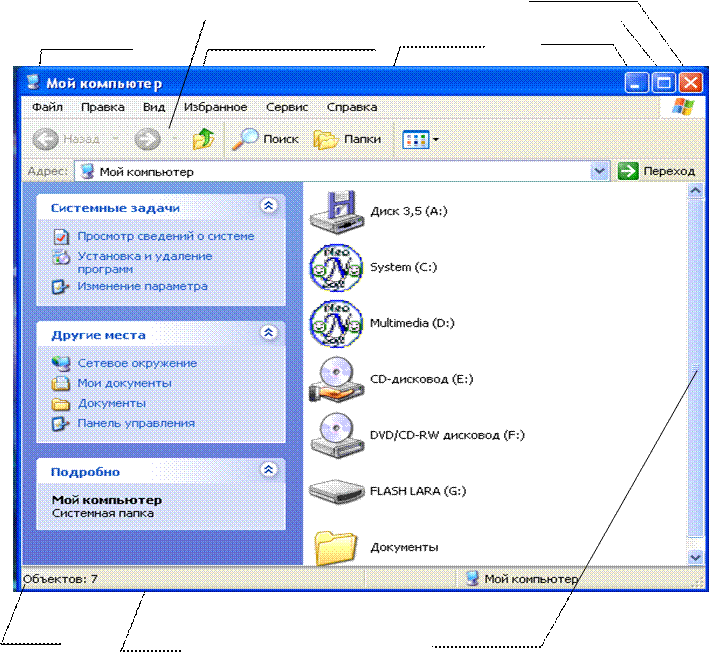The image size is (709, 652).
Task: Open the Справка menu
Action: (352, 107)
